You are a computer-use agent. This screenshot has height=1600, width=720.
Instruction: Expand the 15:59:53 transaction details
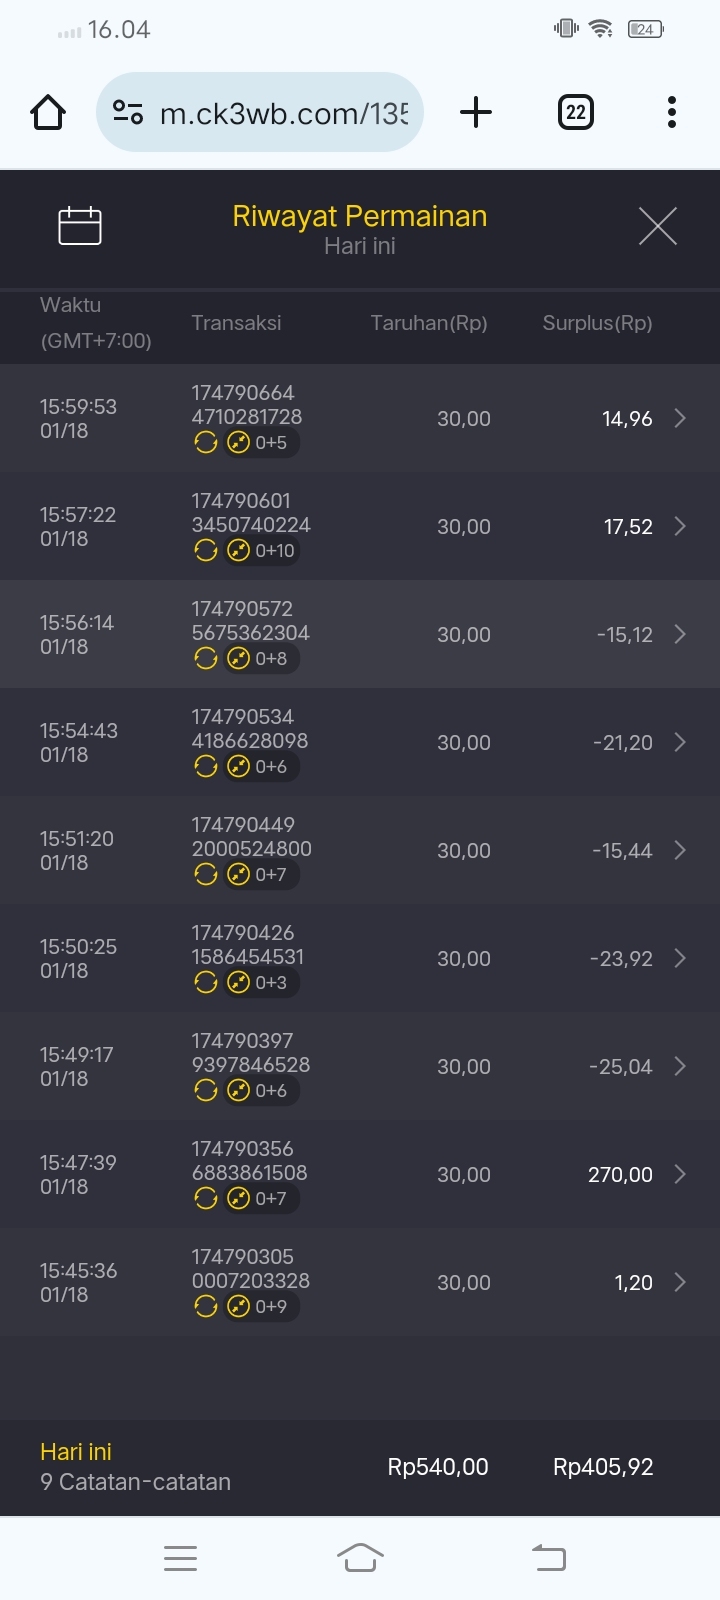pos(680,419)
